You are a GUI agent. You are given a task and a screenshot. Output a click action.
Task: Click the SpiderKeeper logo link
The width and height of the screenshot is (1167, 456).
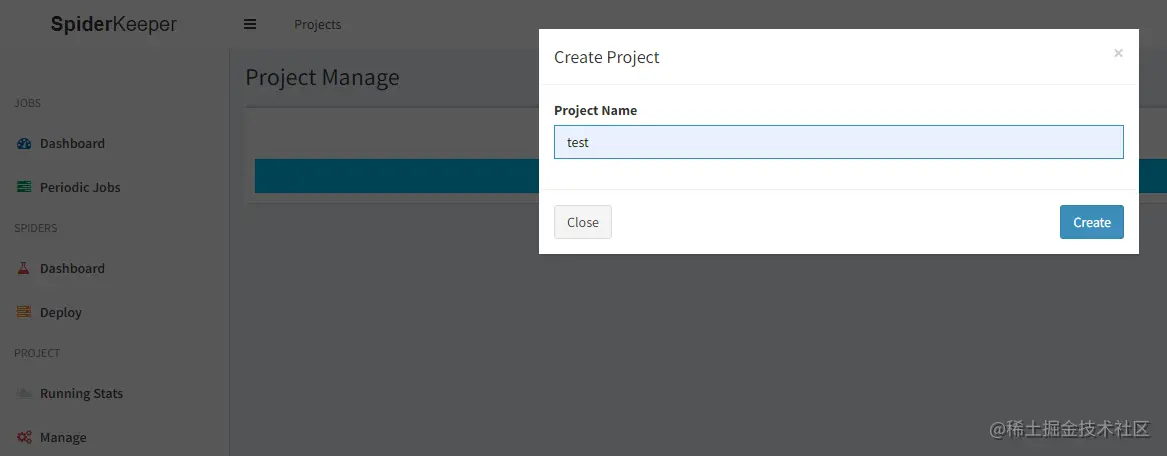click(113, 25)
